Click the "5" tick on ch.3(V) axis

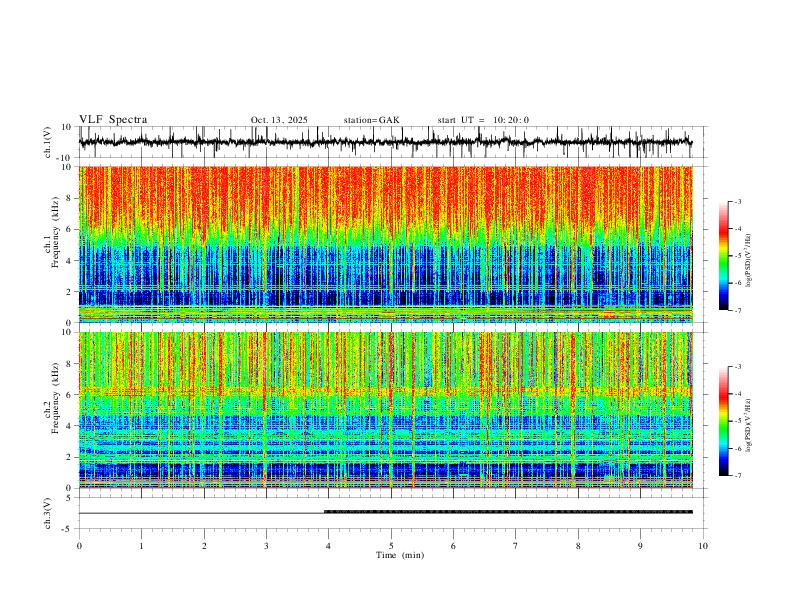(x=69, y=497)
